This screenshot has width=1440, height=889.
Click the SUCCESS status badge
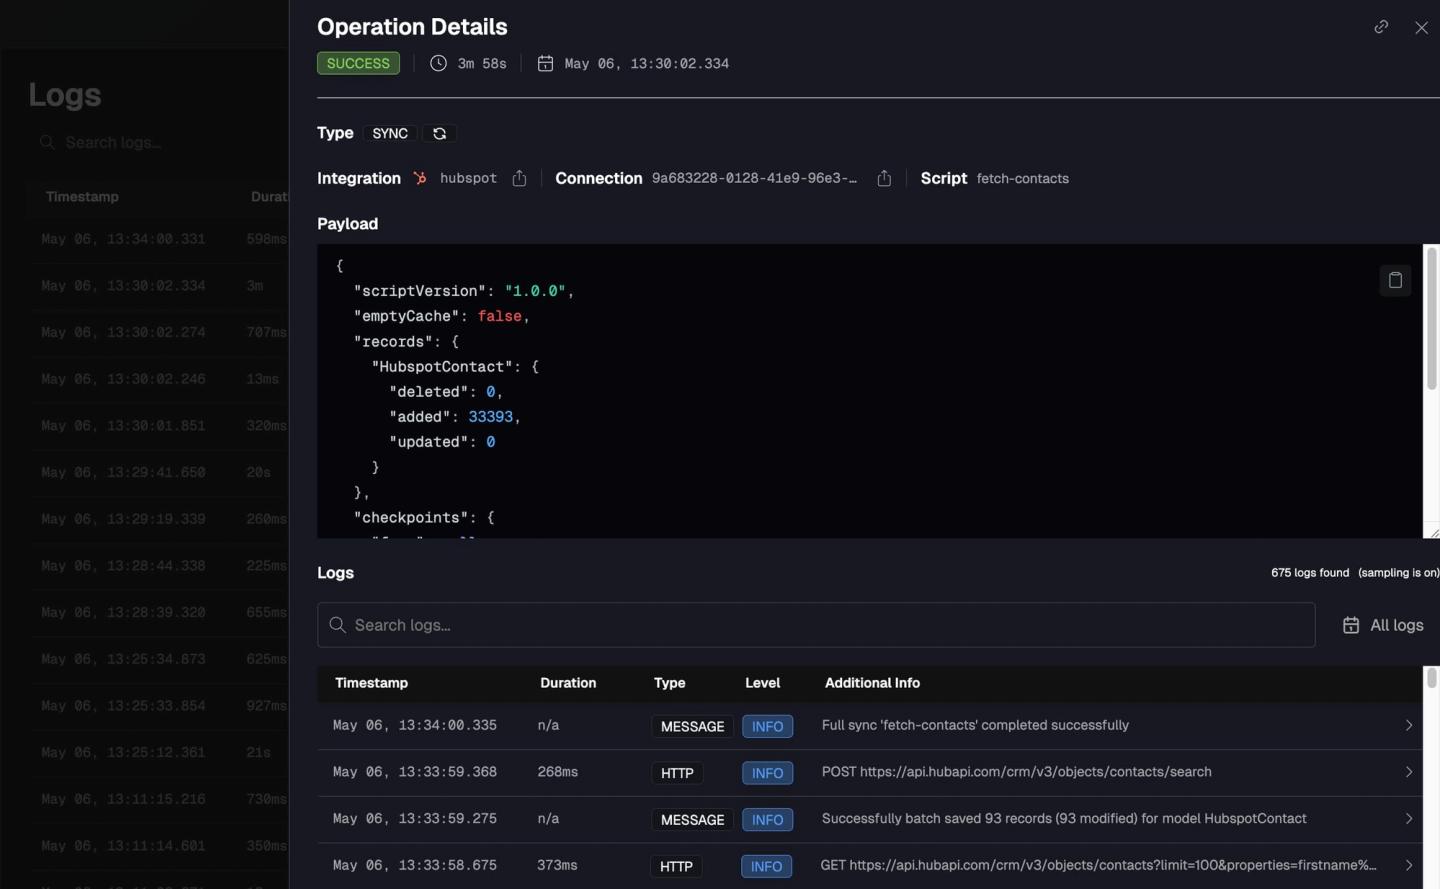(x=358, y=63)
